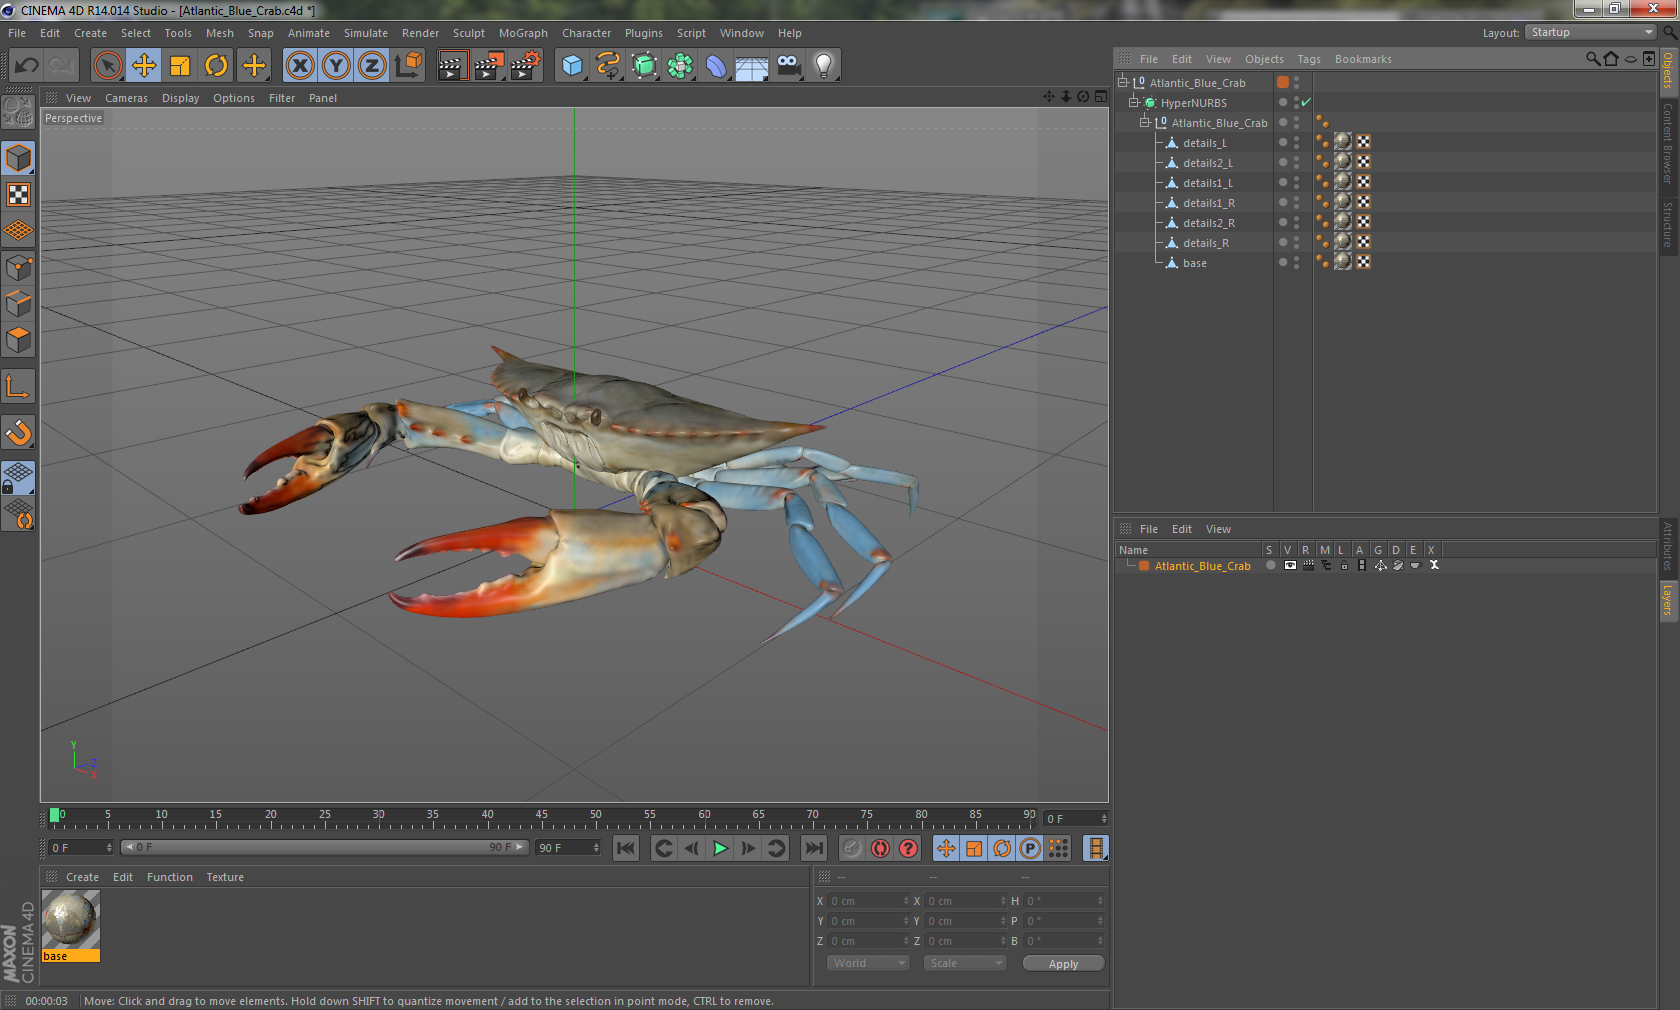The image size is (1680, 1010).
Task: Toggle layer visible-in-editor icon for Atlantic_Blue_Crab
Action: tap(1290, 566)
